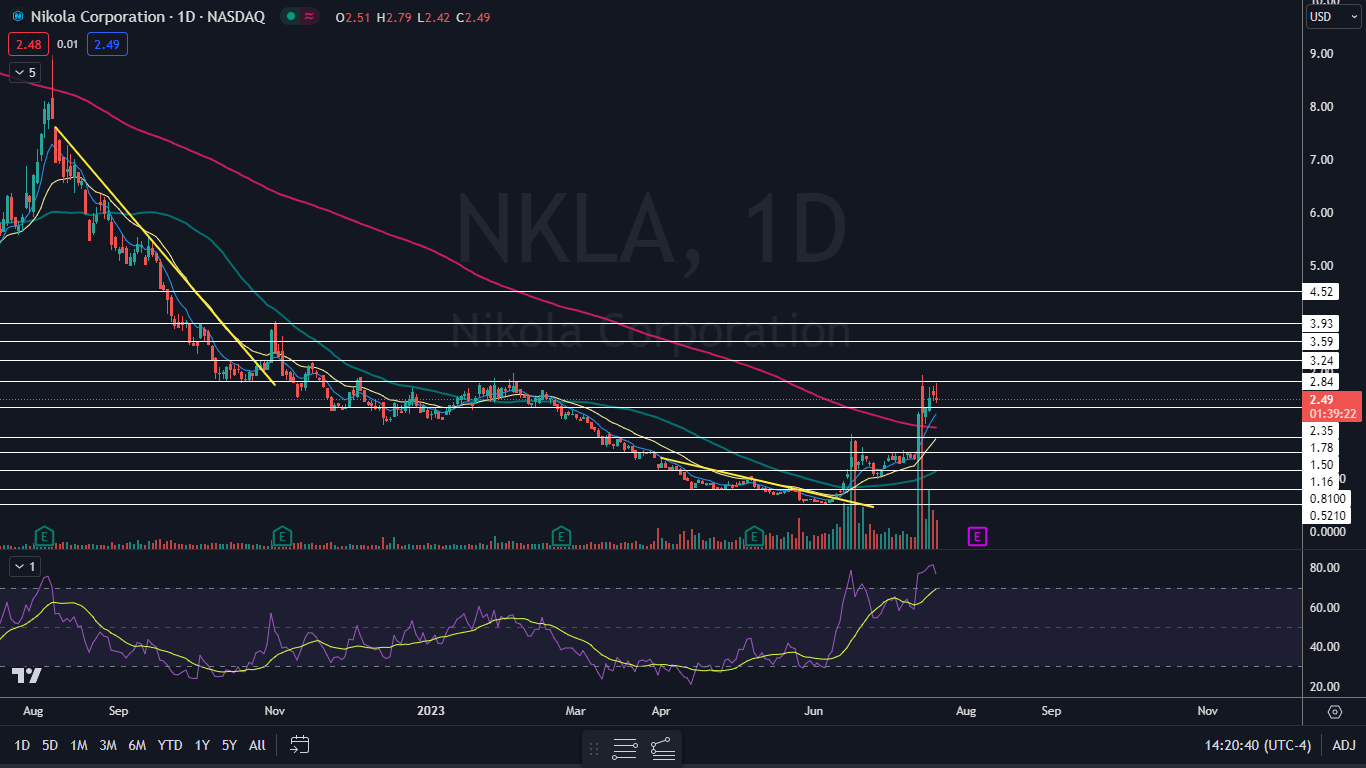Expand the collapsed 5 indicators legend

pos(25,72)
